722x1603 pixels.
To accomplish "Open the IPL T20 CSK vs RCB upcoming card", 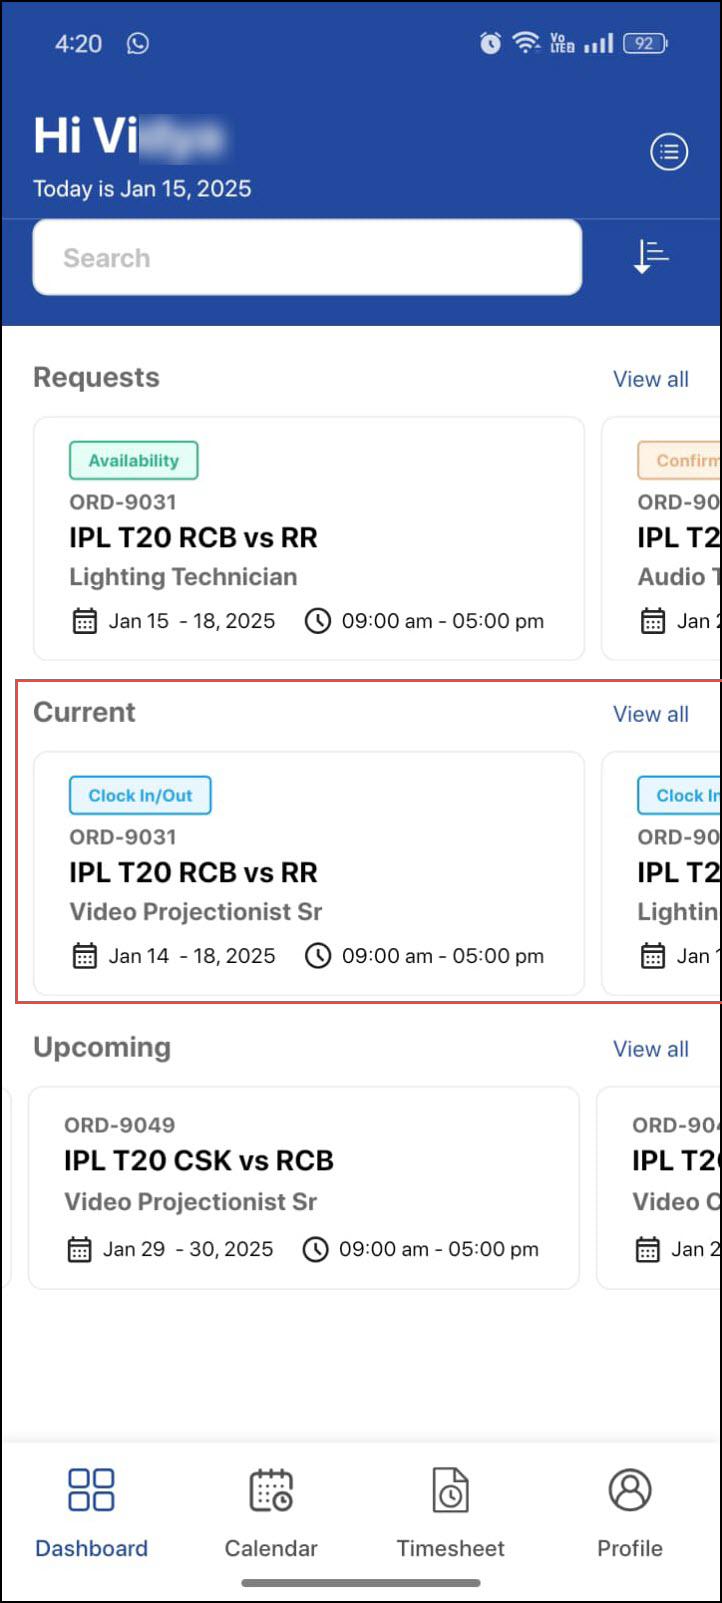I will 199,1161.
